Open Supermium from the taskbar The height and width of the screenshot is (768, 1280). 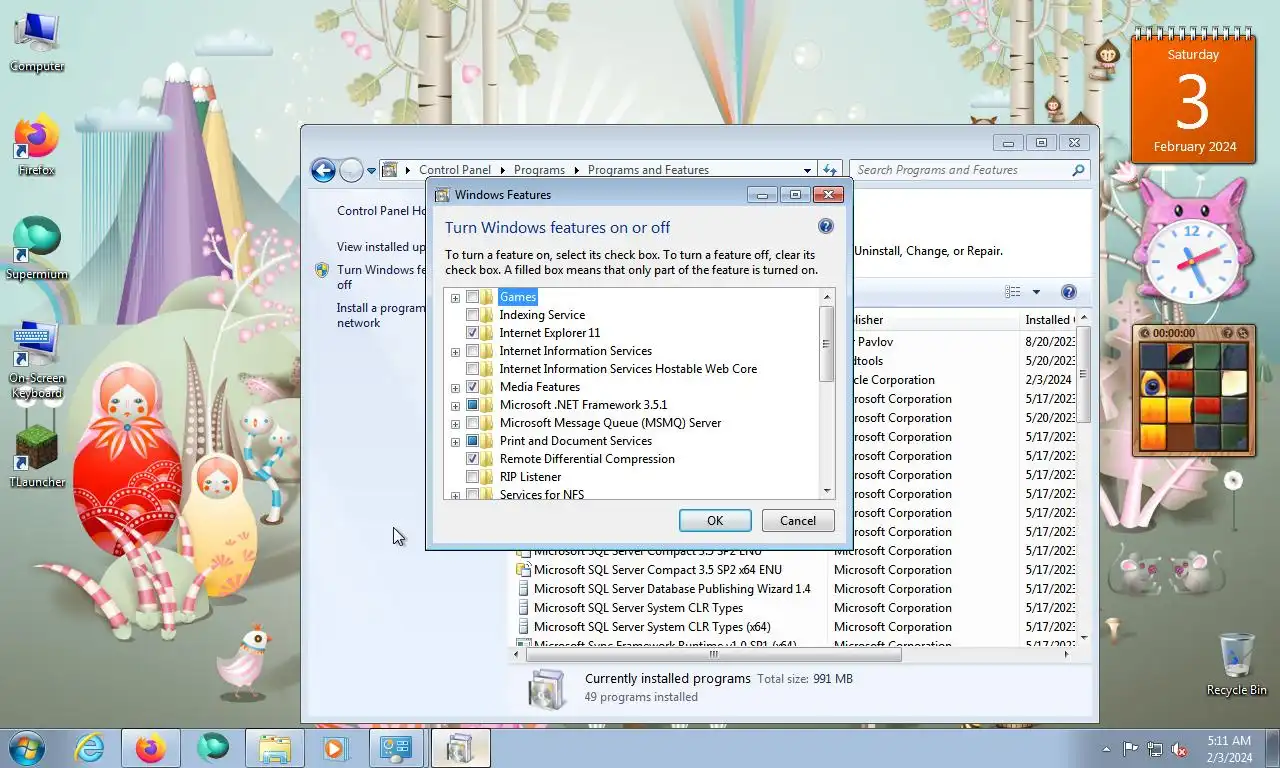(212, 748)
